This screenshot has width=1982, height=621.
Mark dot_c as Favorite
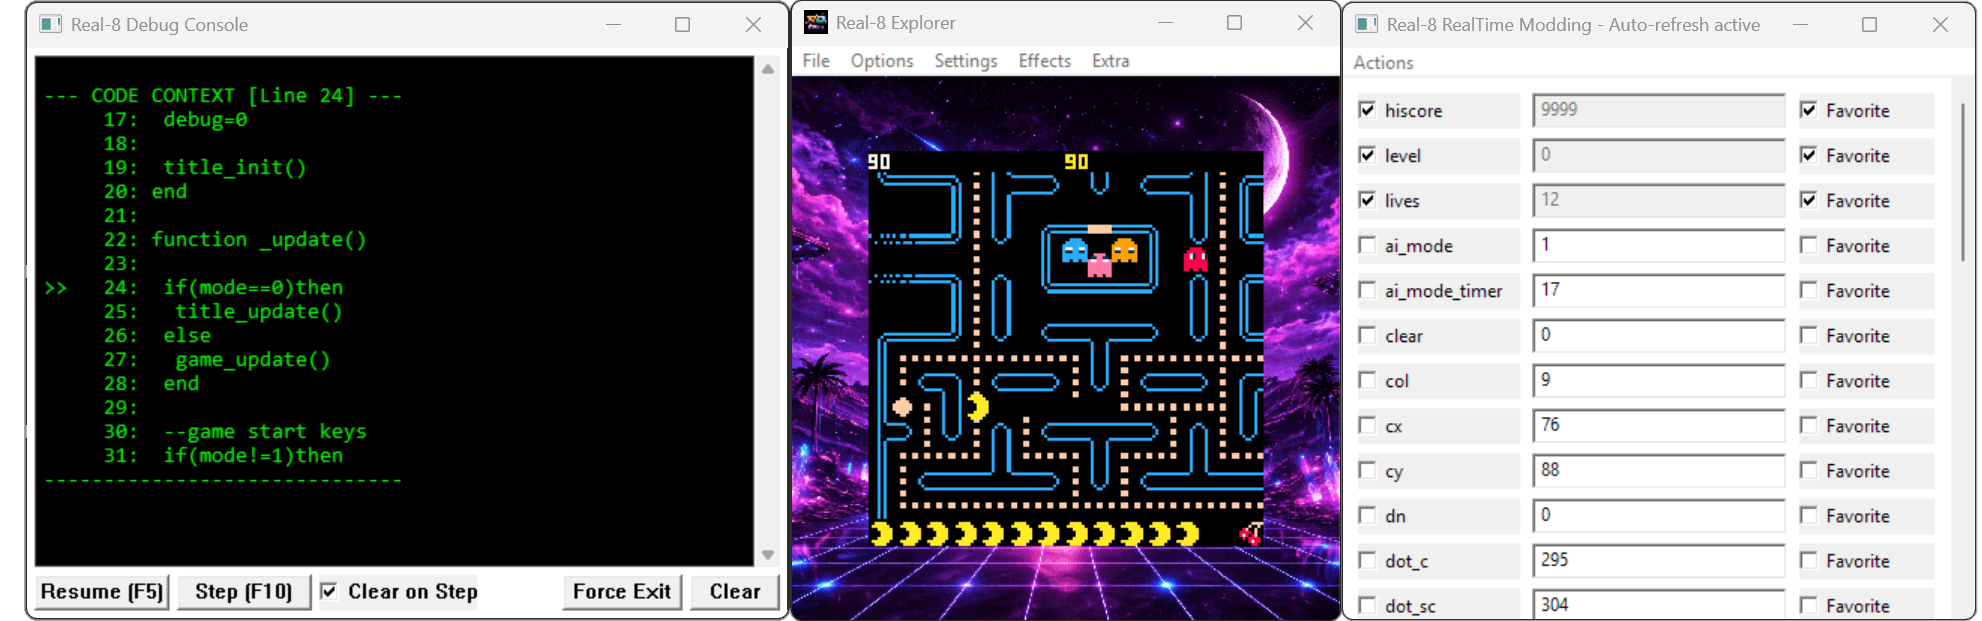coord(1808,560)
